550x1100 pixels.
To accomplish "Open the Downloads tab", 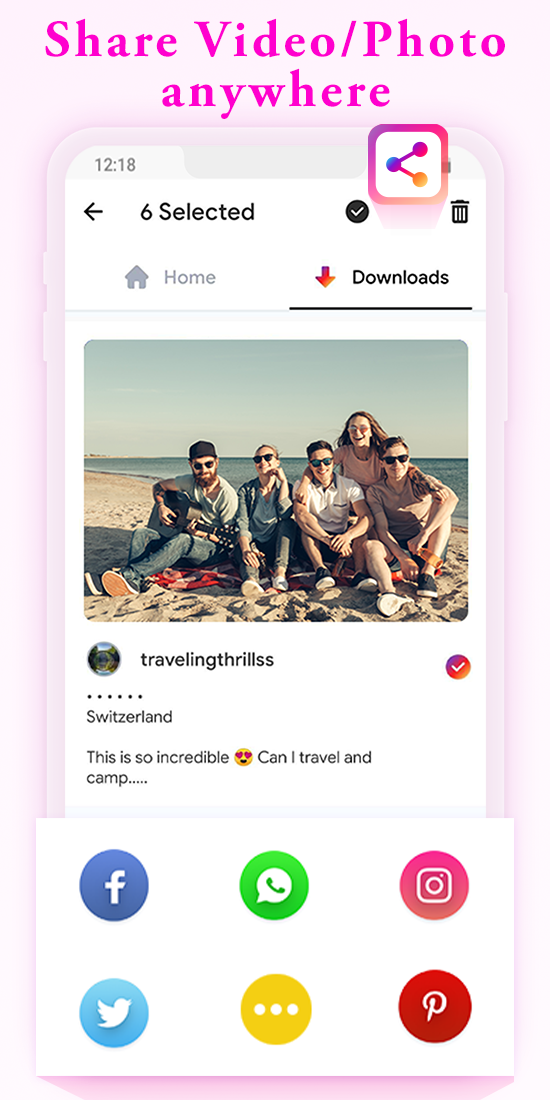I will [x=381, y=278].
